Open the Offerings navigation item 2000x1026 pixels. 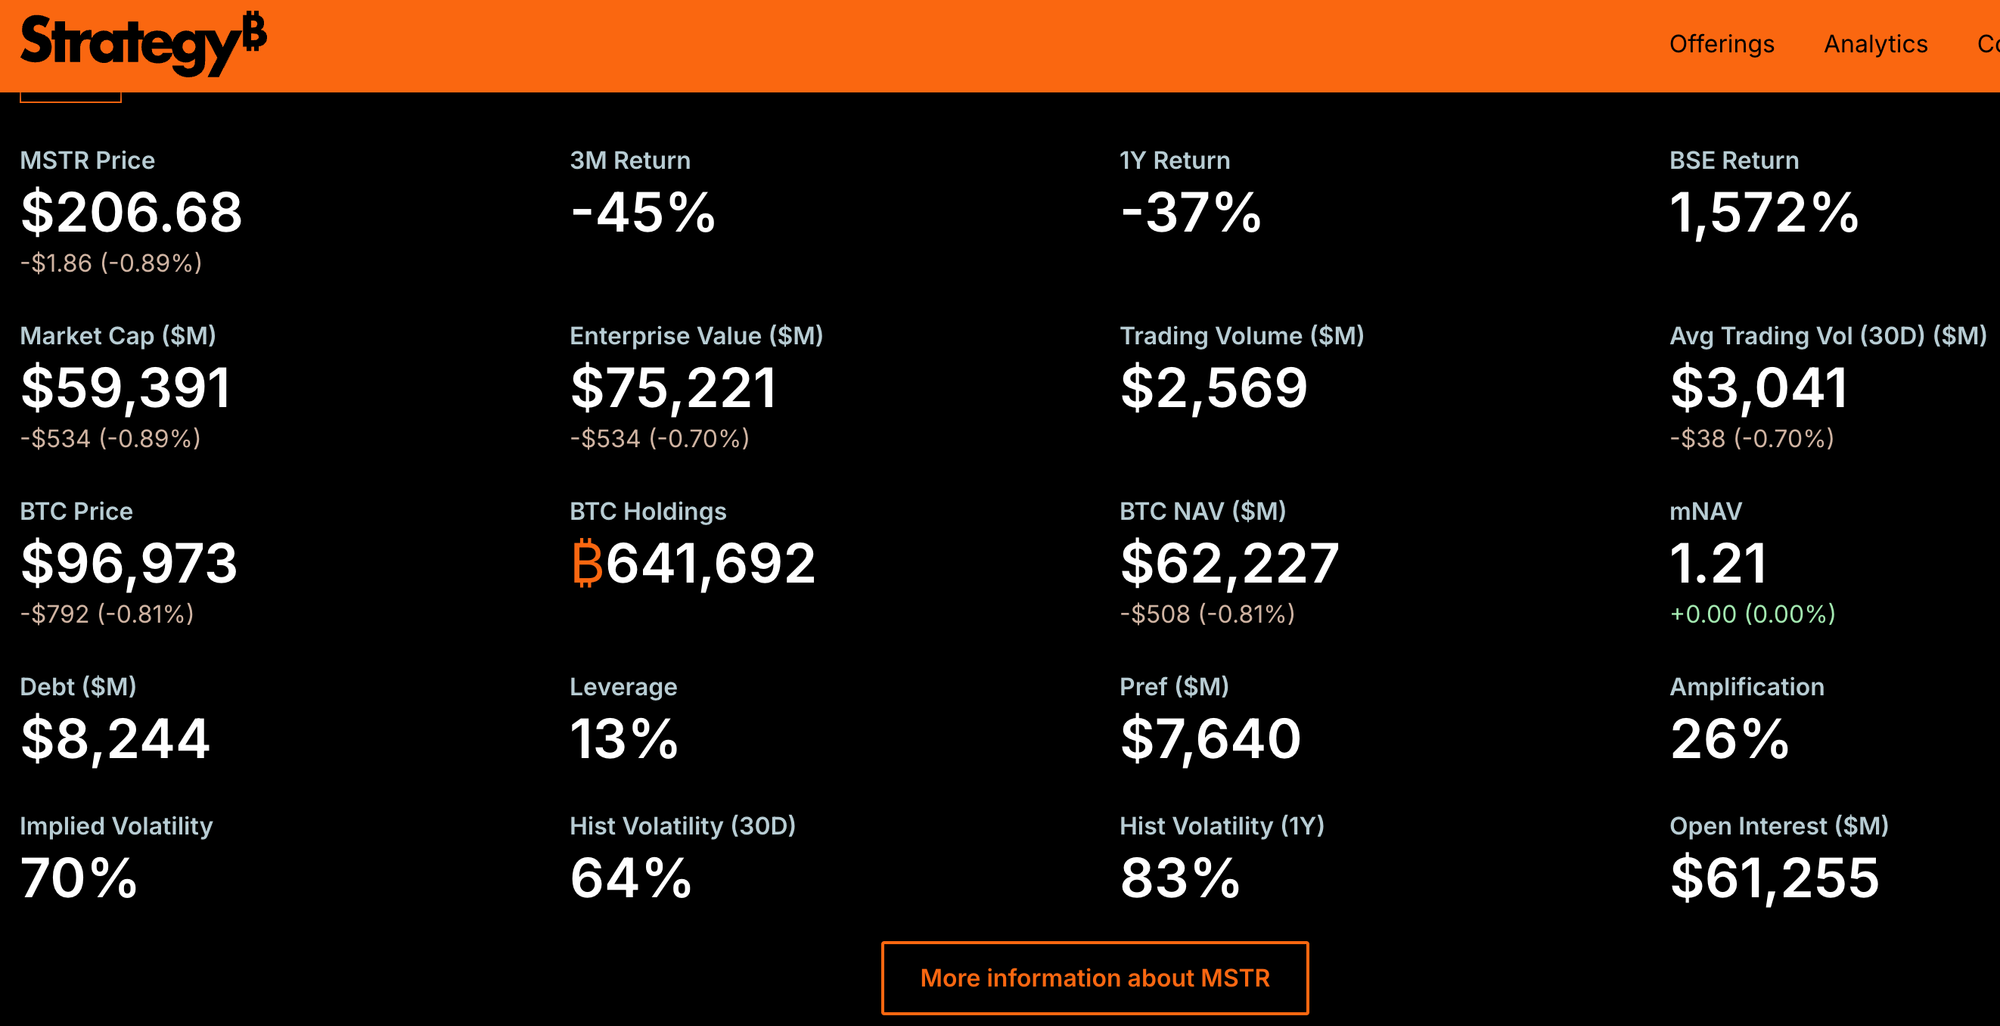1721,44
